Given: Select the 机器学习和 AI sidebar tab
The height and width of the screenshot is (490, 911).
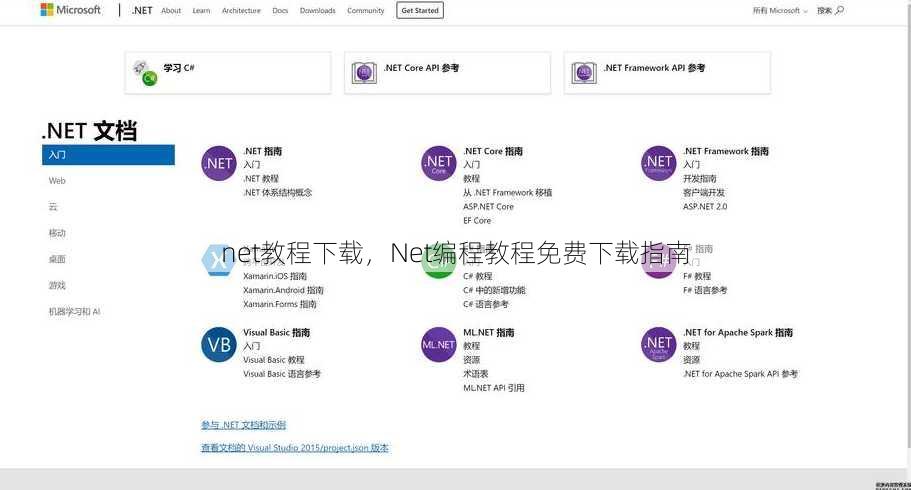Looking at the screenshot, I should click(74, 312).
